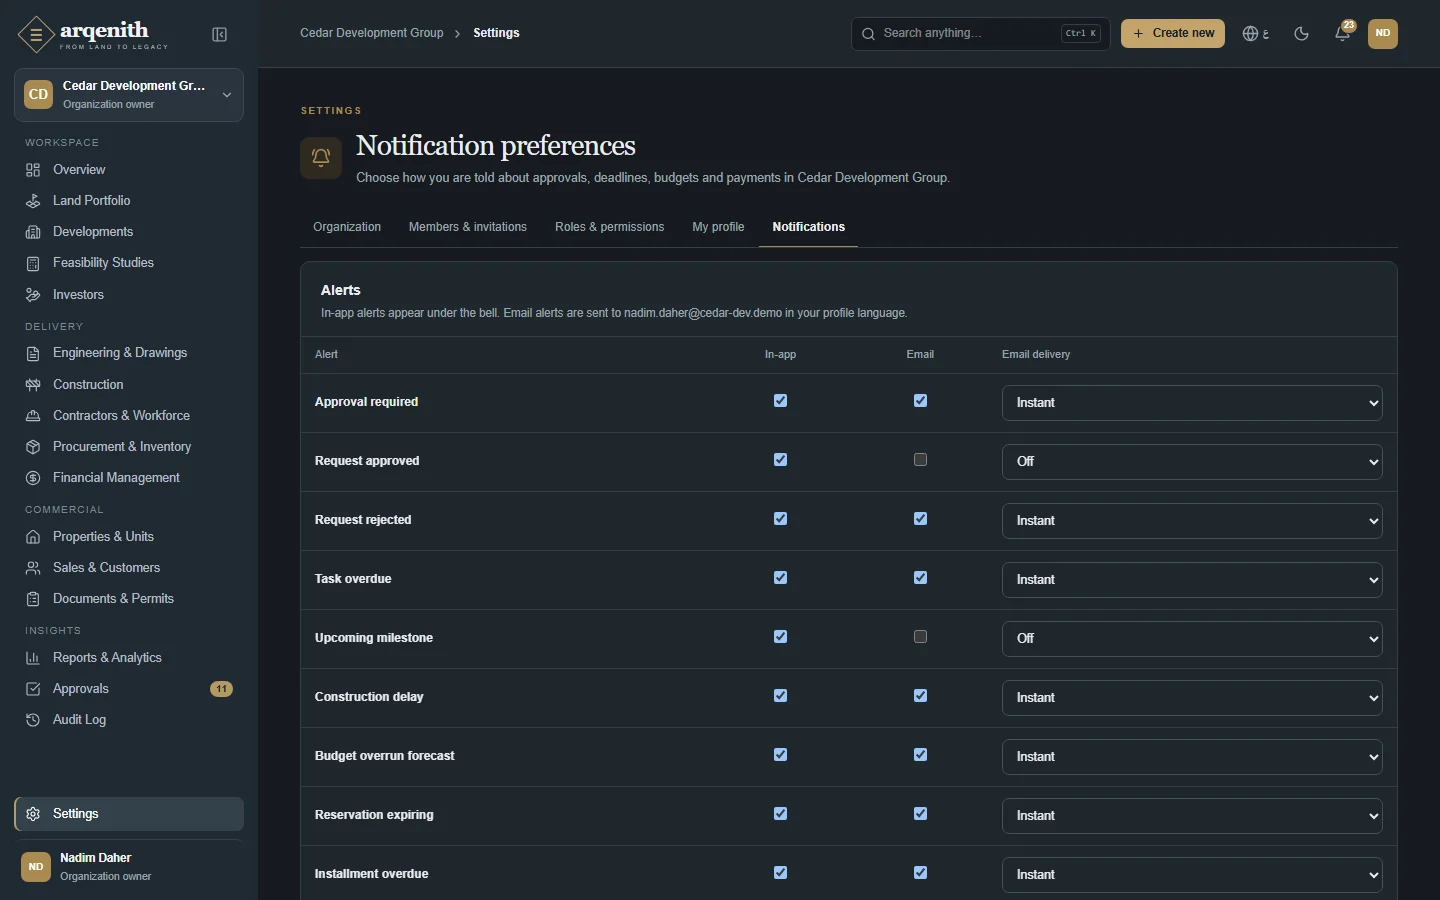Open Procurement & Inventory
Screen dimensions: 1440x900
[x=129, y=447]
